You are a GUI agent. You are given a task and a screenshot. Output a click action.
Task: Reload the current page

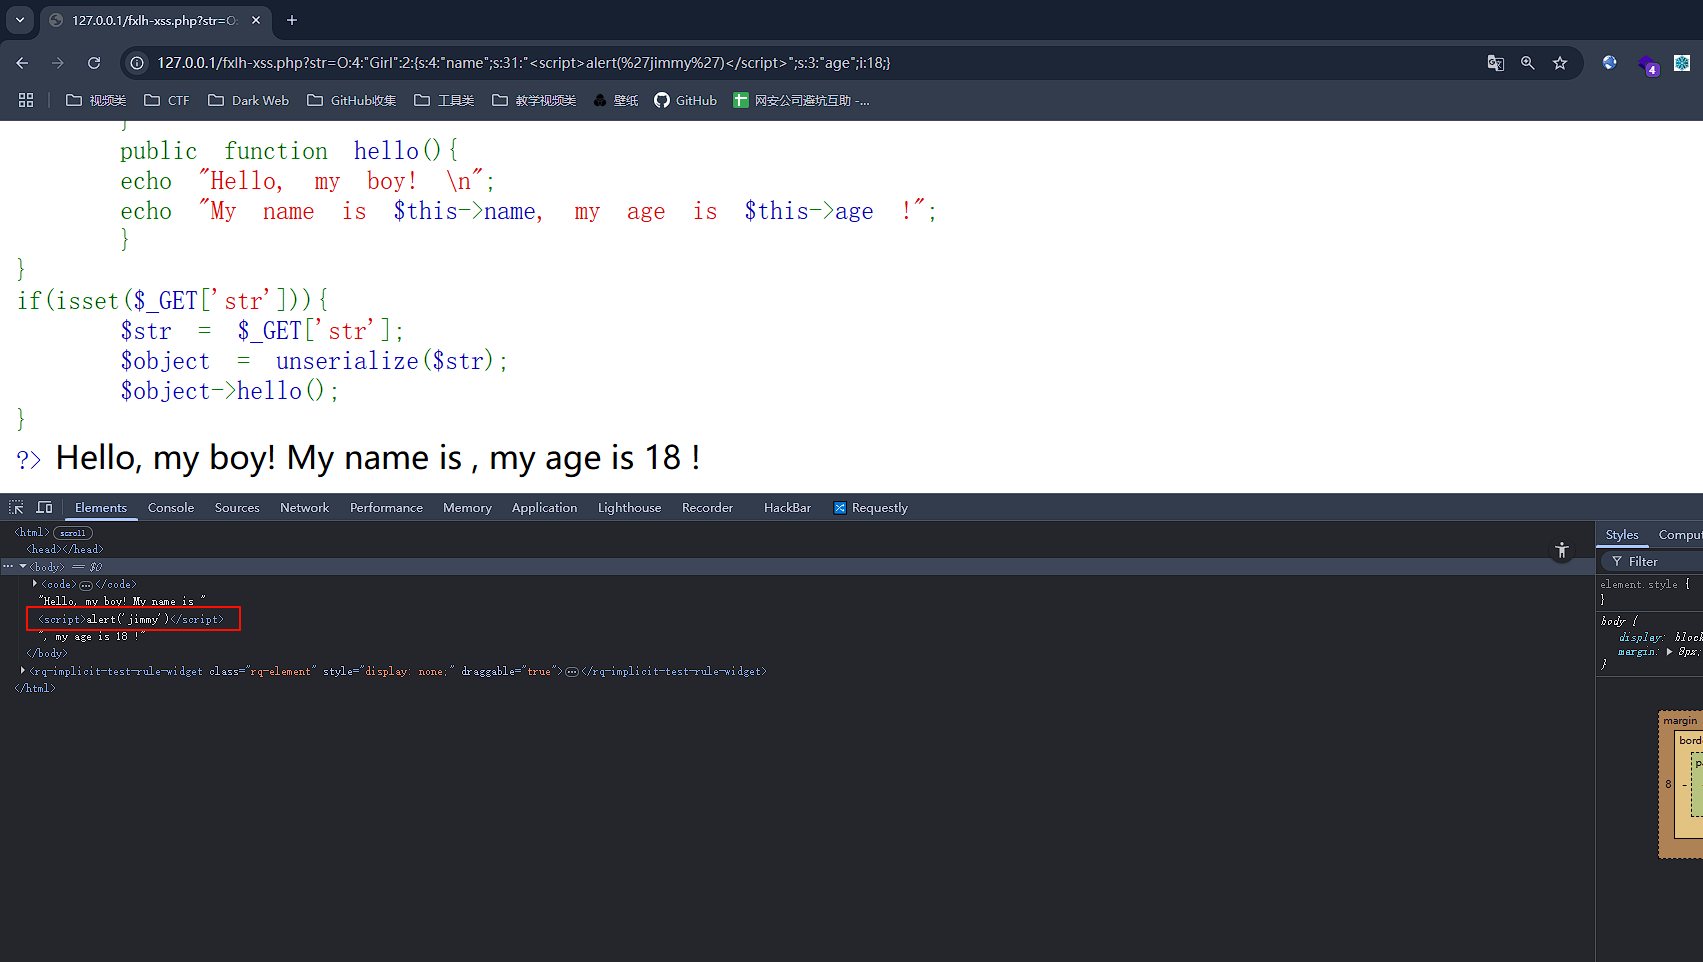(x=94, y=63)
